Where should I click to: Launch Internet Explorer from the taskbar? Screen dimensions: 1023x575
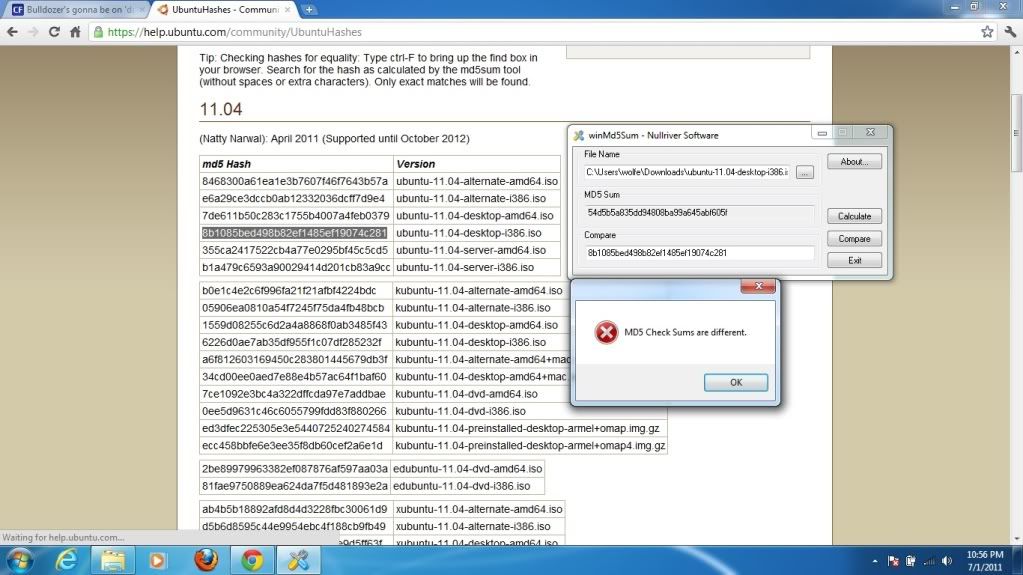pos(66,561)
